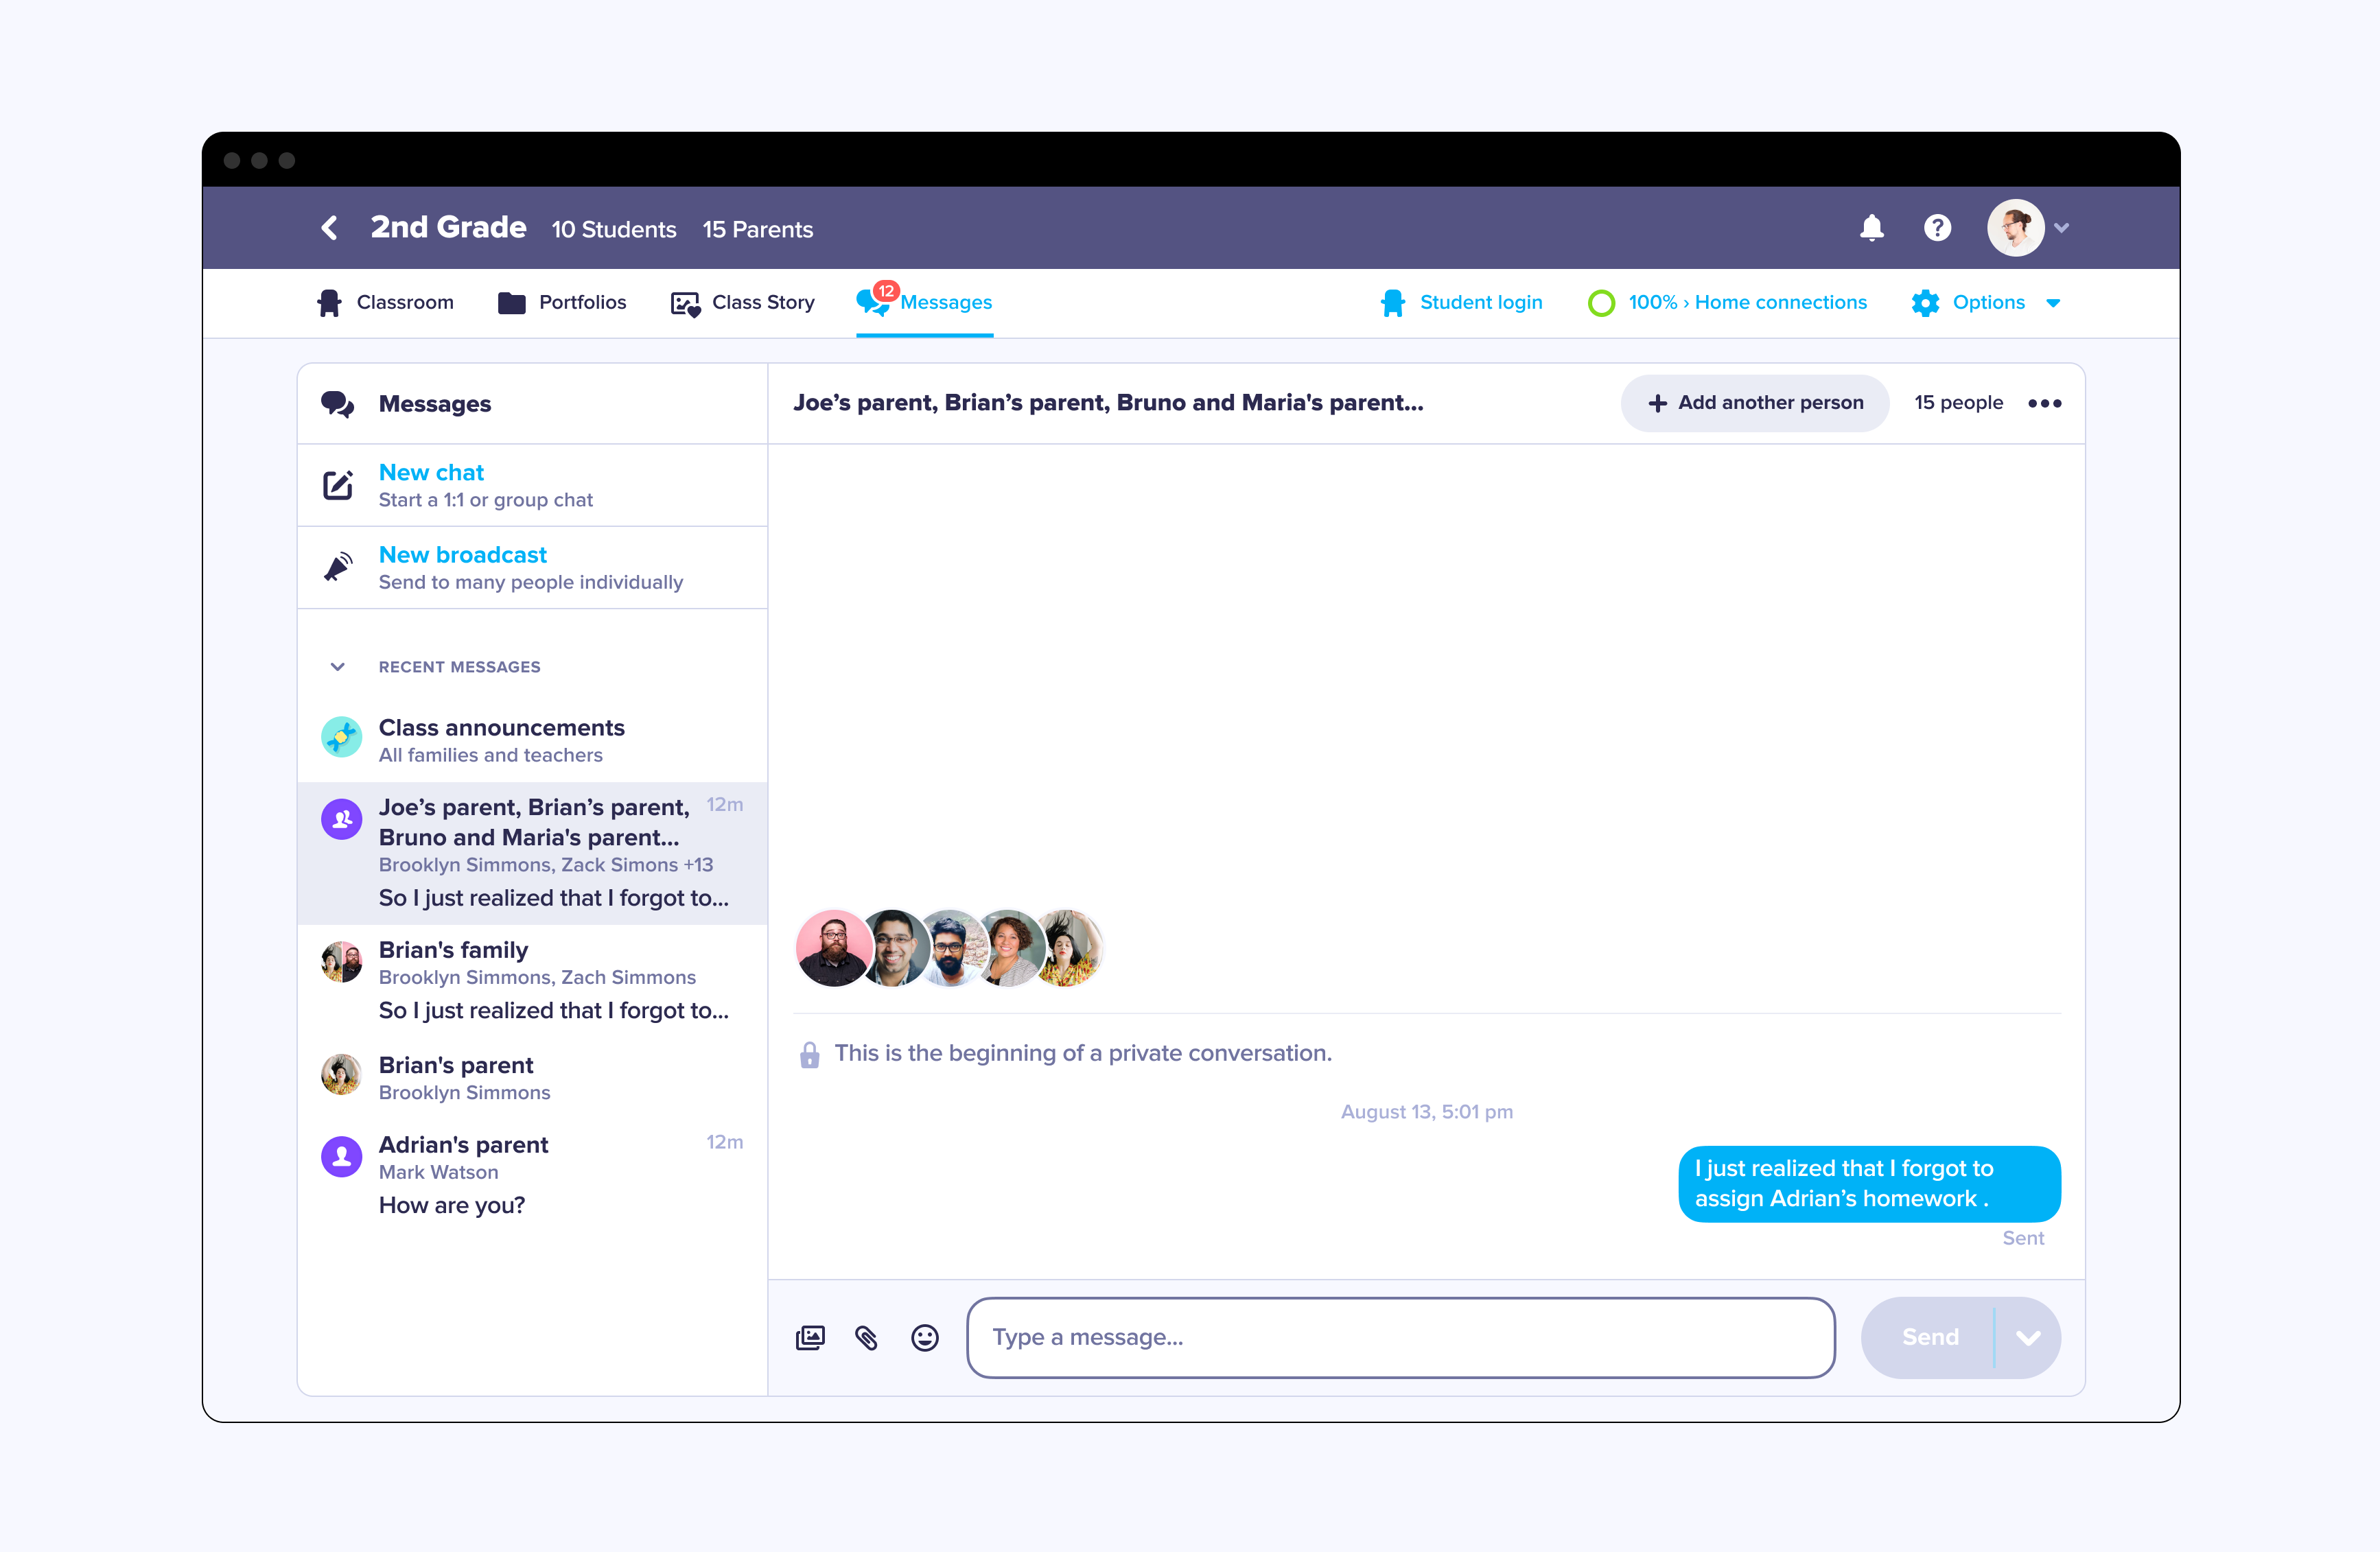Start a New chat

(x=532, y=485)
